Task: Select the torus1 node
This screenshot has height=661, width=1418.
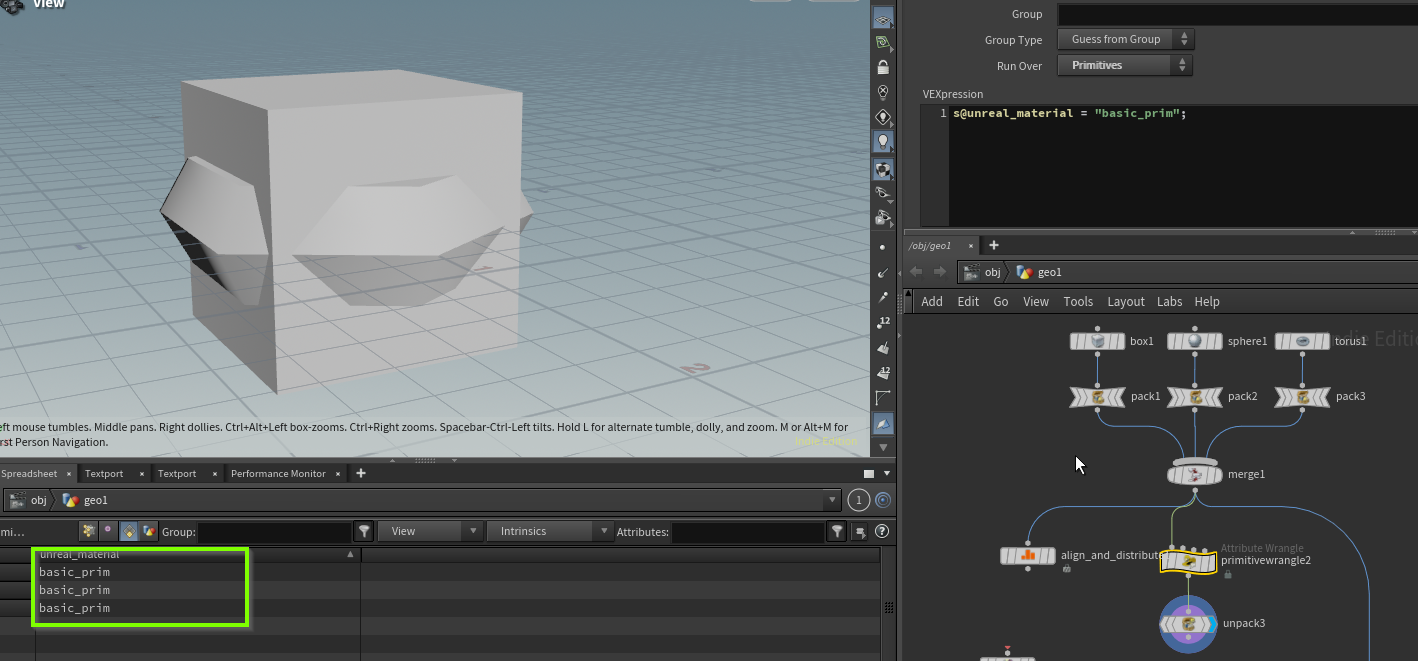Action: click(1302, 342)
